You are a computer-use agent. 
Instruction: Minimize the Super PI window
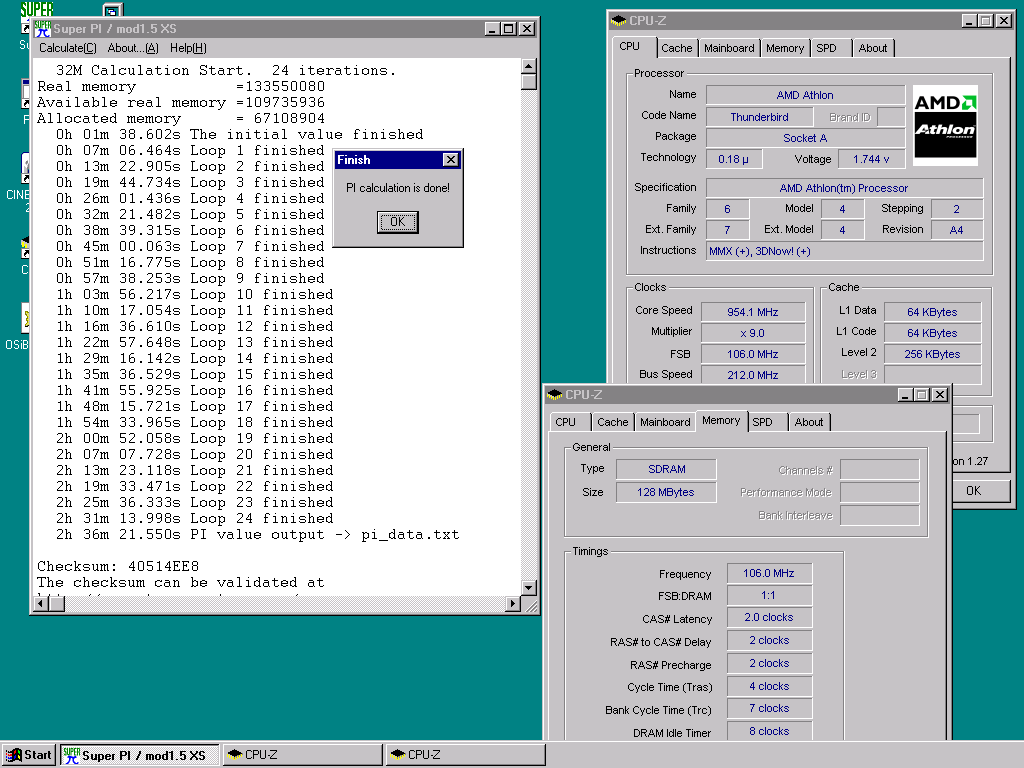point(493,29)
